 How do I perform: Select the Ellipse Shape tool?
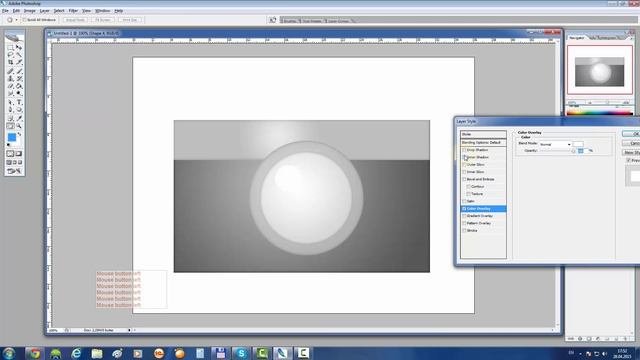coord(19,110)
